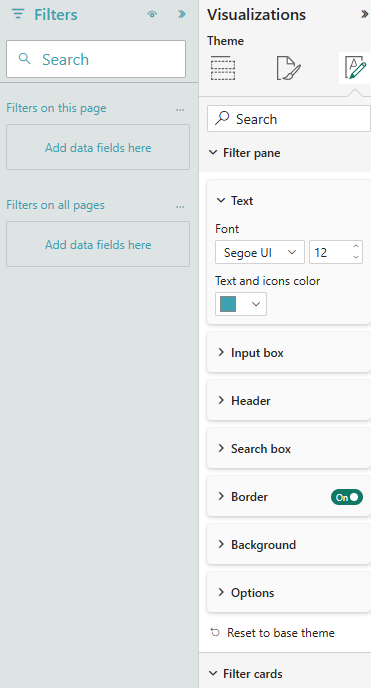Click Add data fields under this page

point(98,147)
